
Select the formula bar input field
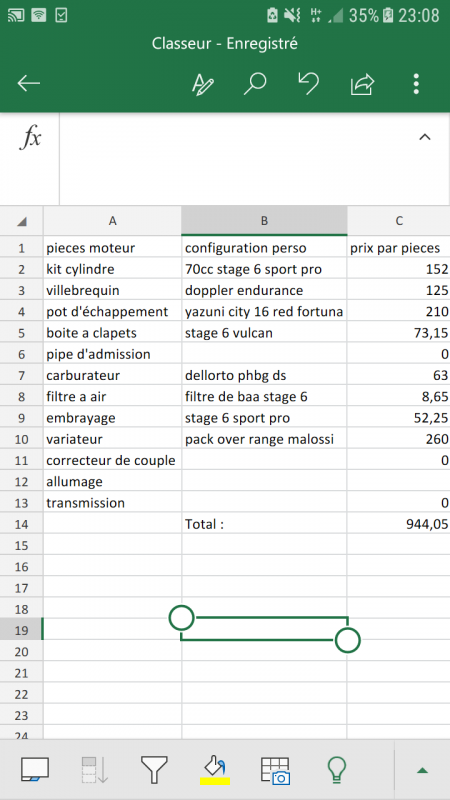[235, 159]
